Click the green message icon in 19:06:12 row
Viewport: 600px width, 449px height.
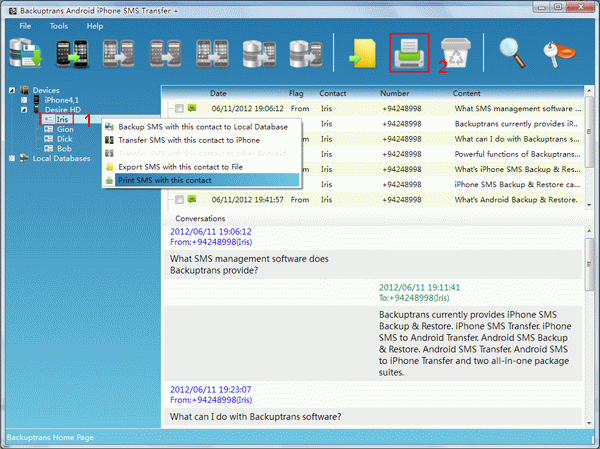[x=192, y=108]
